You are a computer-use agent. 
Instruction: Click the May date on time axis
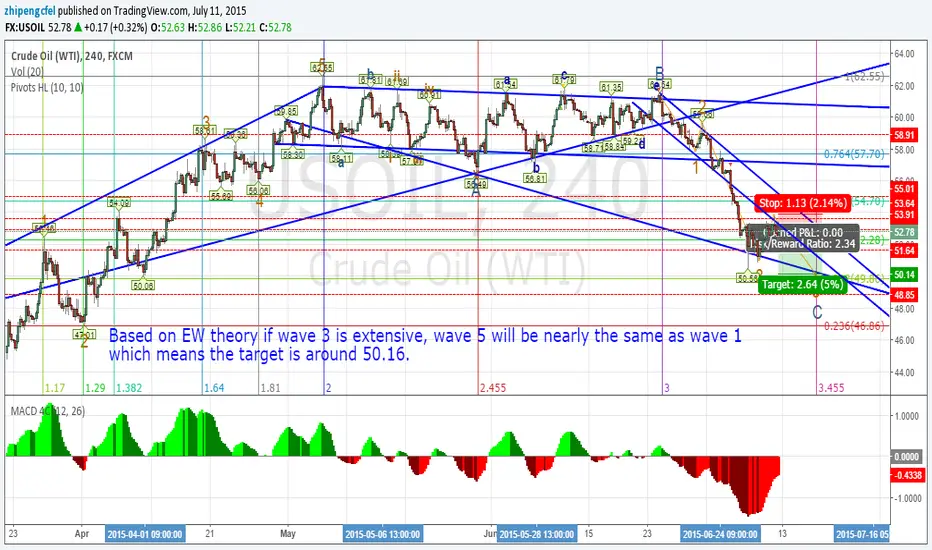[288, 533]
